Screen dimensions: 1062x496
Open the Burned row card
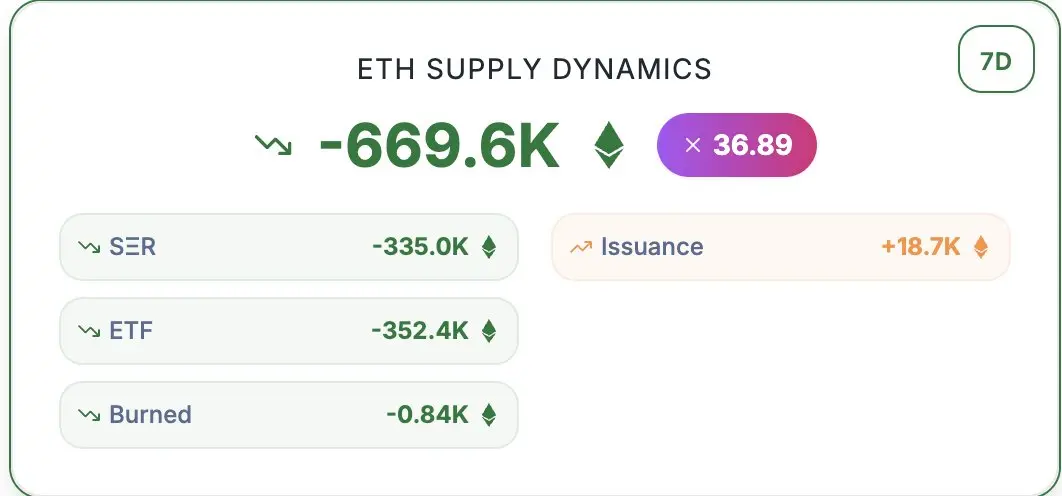(289, 415)
